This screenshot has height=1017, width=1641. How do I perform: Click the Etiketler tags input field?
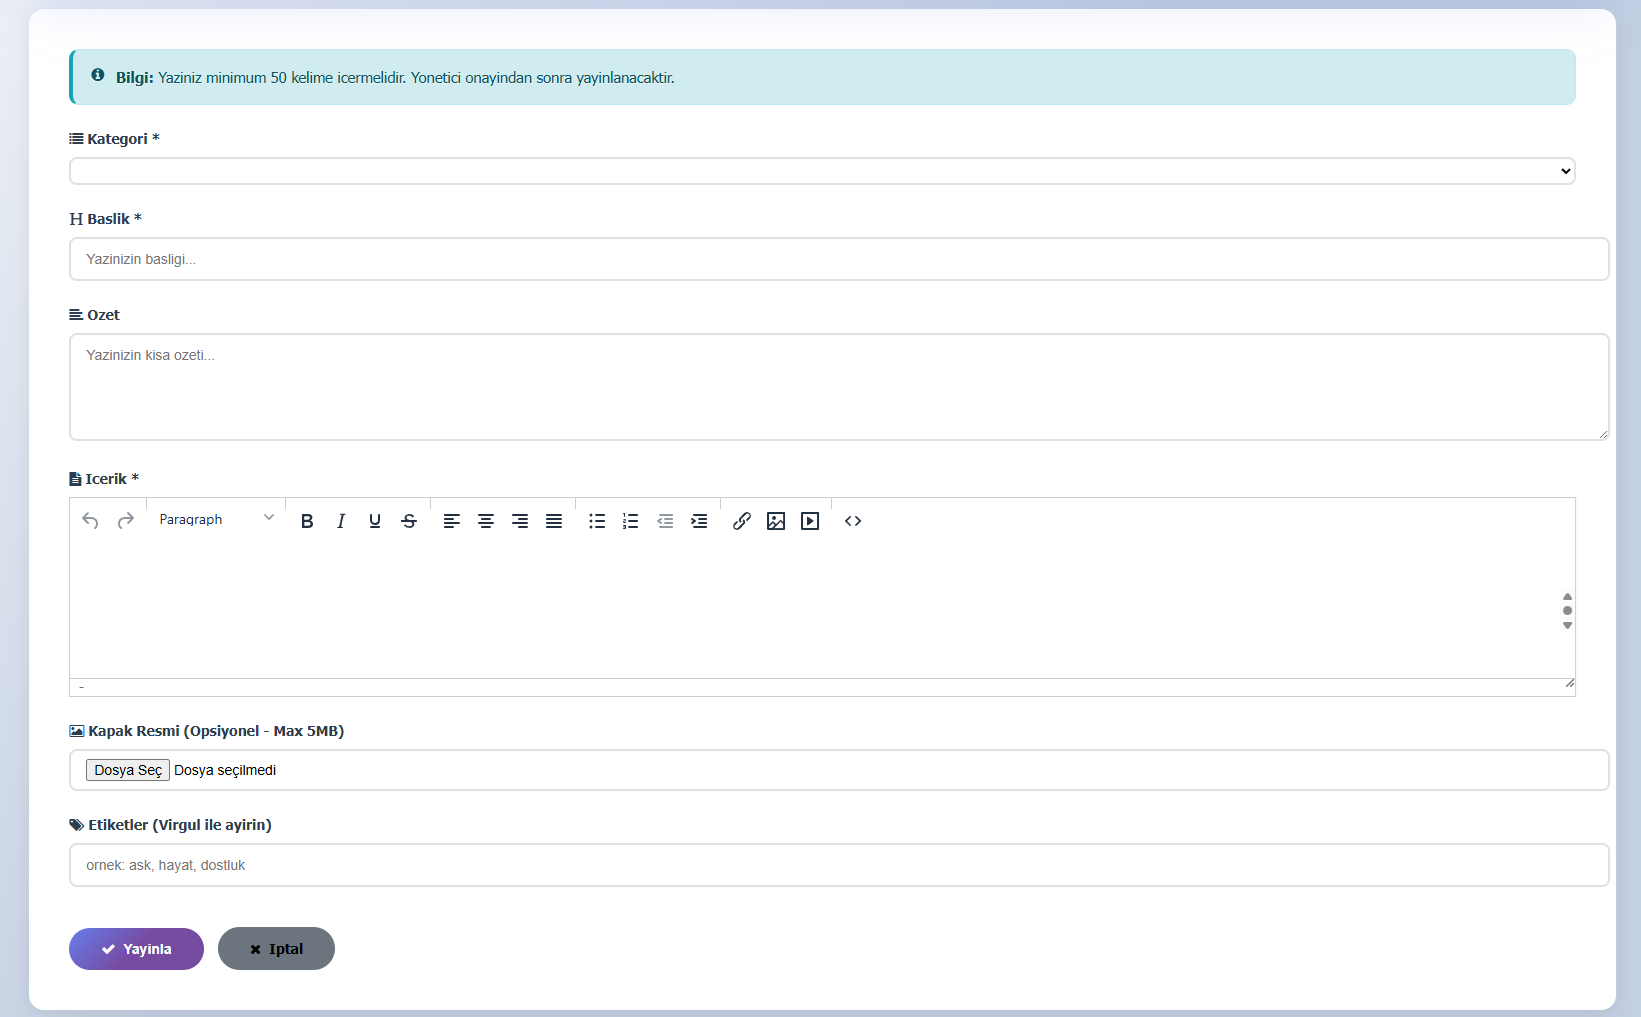pos(838,865)
